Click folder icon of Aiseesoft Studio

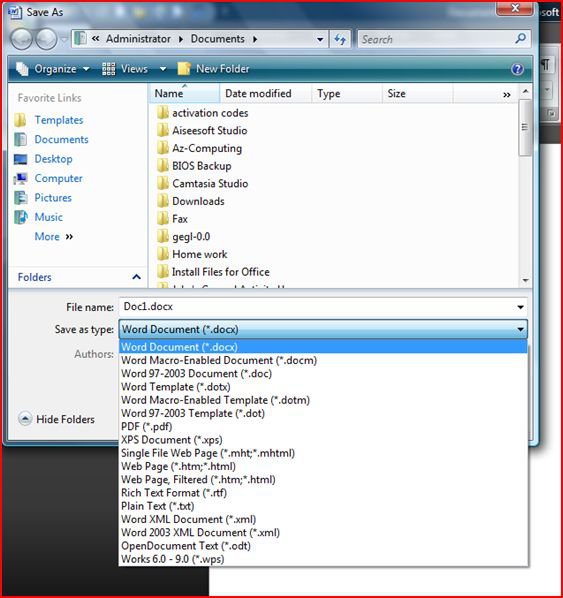click(x=163, y=130)
